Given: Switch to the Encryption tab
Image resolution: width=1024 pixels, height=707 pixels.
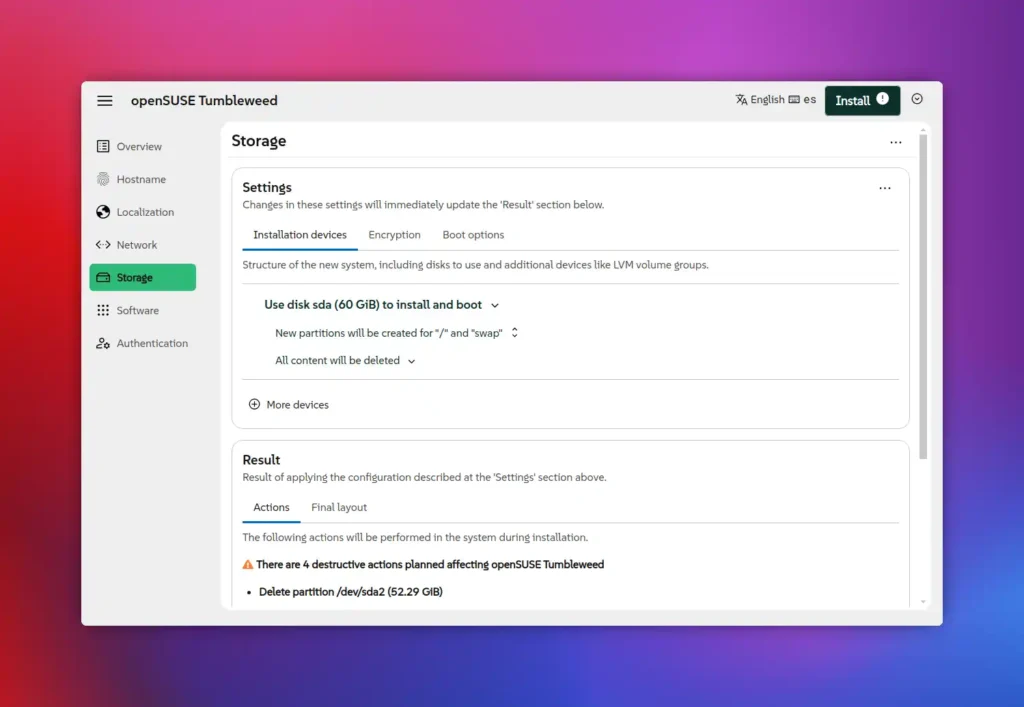Looking at the screenshot, I should 394,234.
